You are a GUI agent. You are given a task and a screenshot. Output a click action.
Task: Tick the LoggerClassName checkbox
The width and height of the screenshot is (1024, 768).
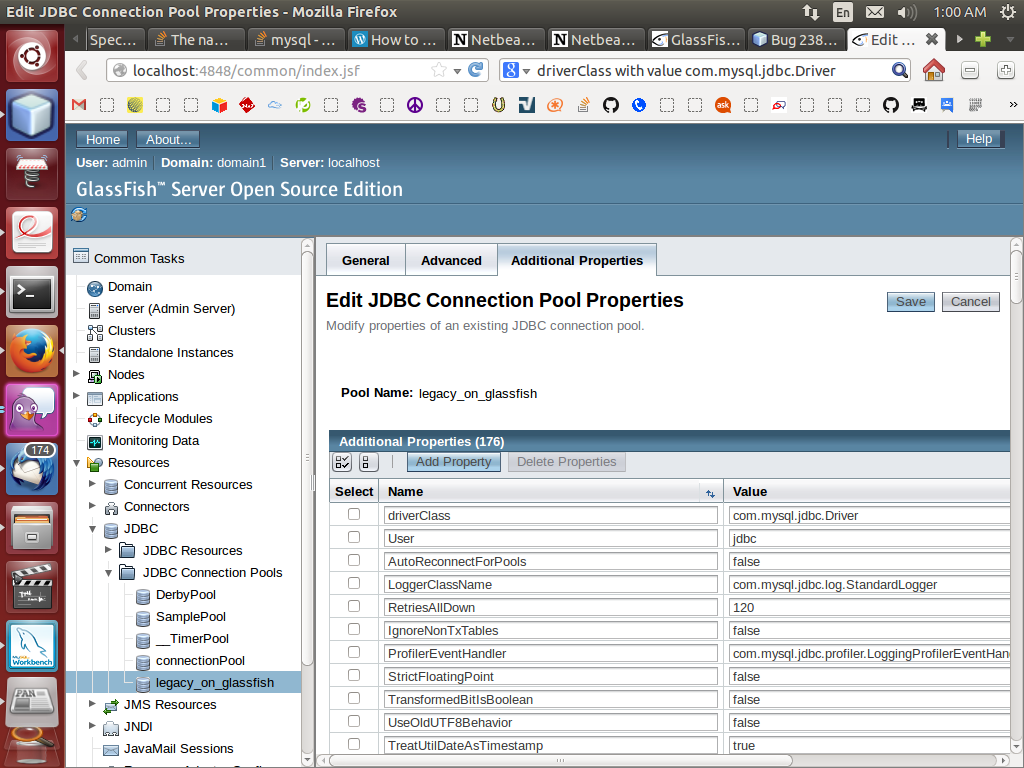pyautogui.click(x=354, y=583)
